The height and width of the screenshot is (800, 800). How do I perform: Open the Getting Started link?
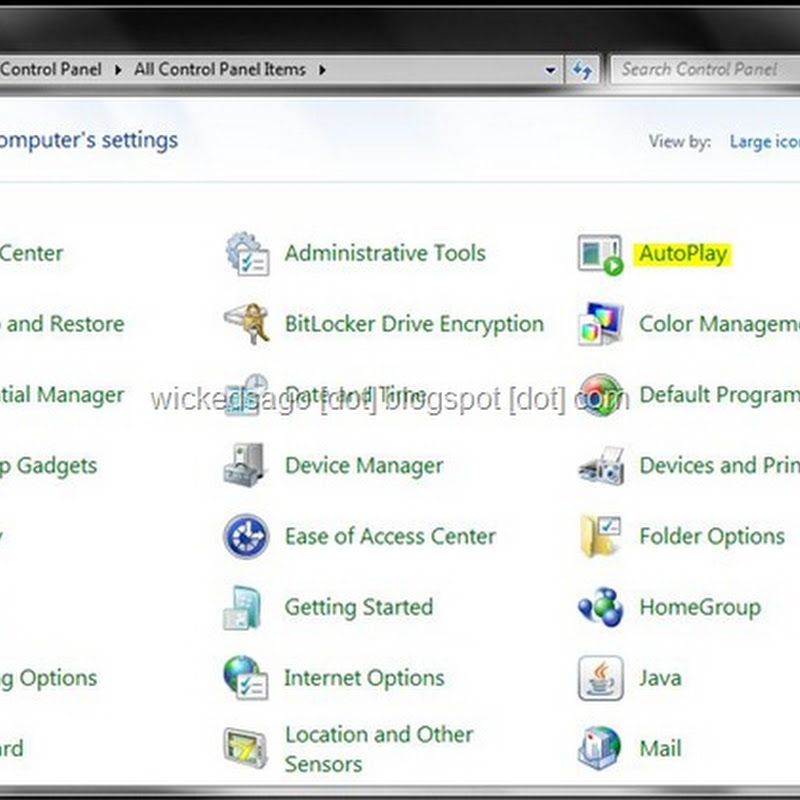point(359,608)
